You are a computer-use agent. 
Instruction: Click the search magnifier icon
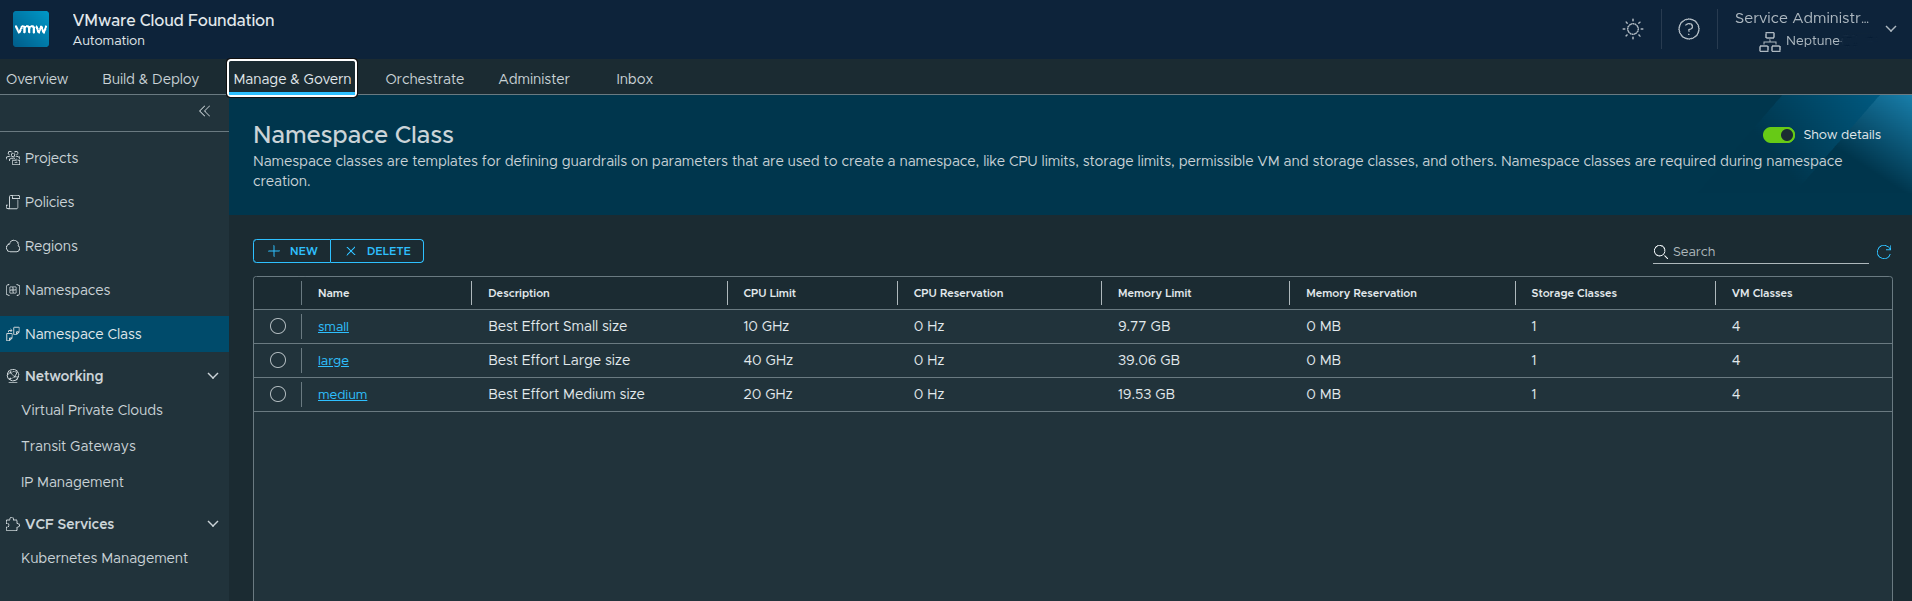click(x=1660, y=252)
